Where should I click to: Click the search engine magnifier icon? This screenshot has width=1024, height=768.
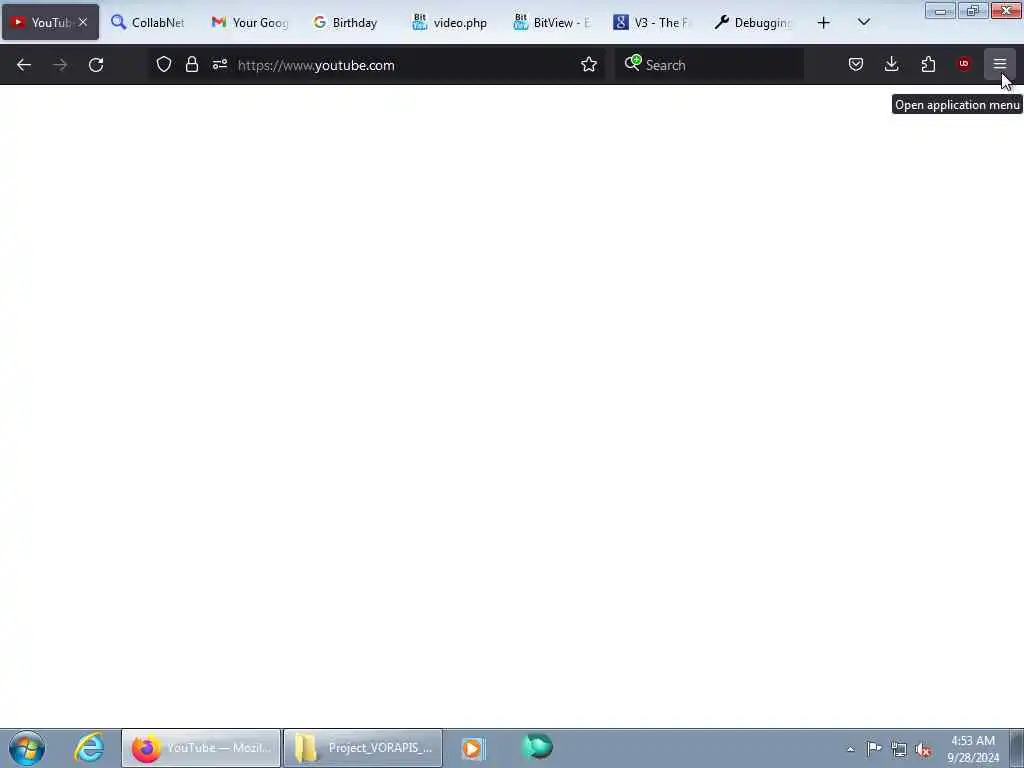pos(632,63)
